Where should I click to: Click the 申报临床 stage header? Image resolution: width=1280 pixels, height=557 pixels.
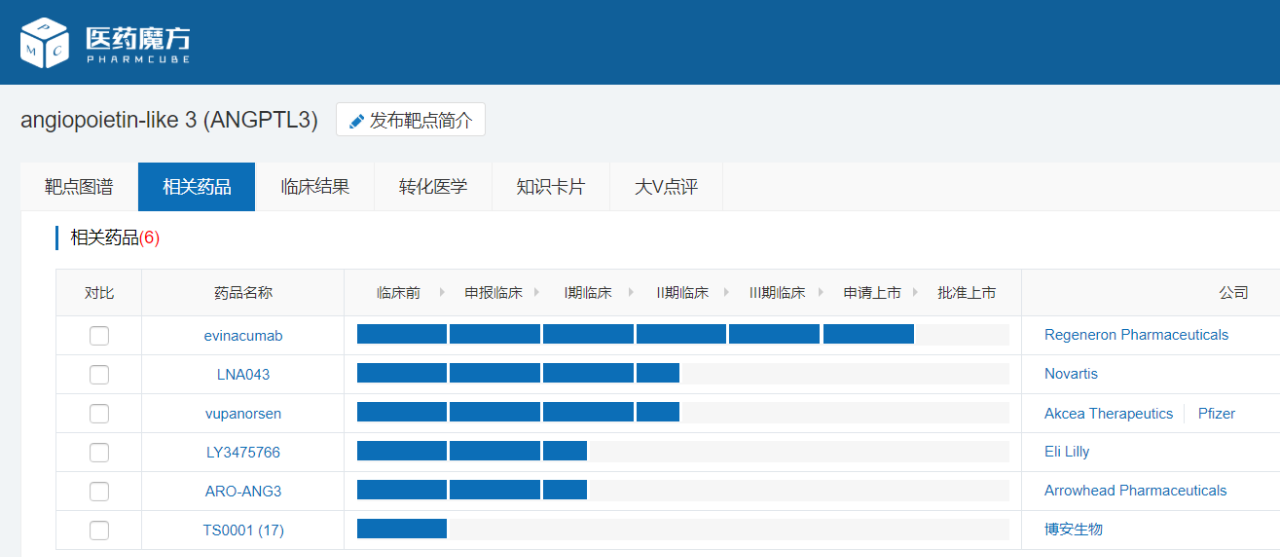tap(493, 293)
